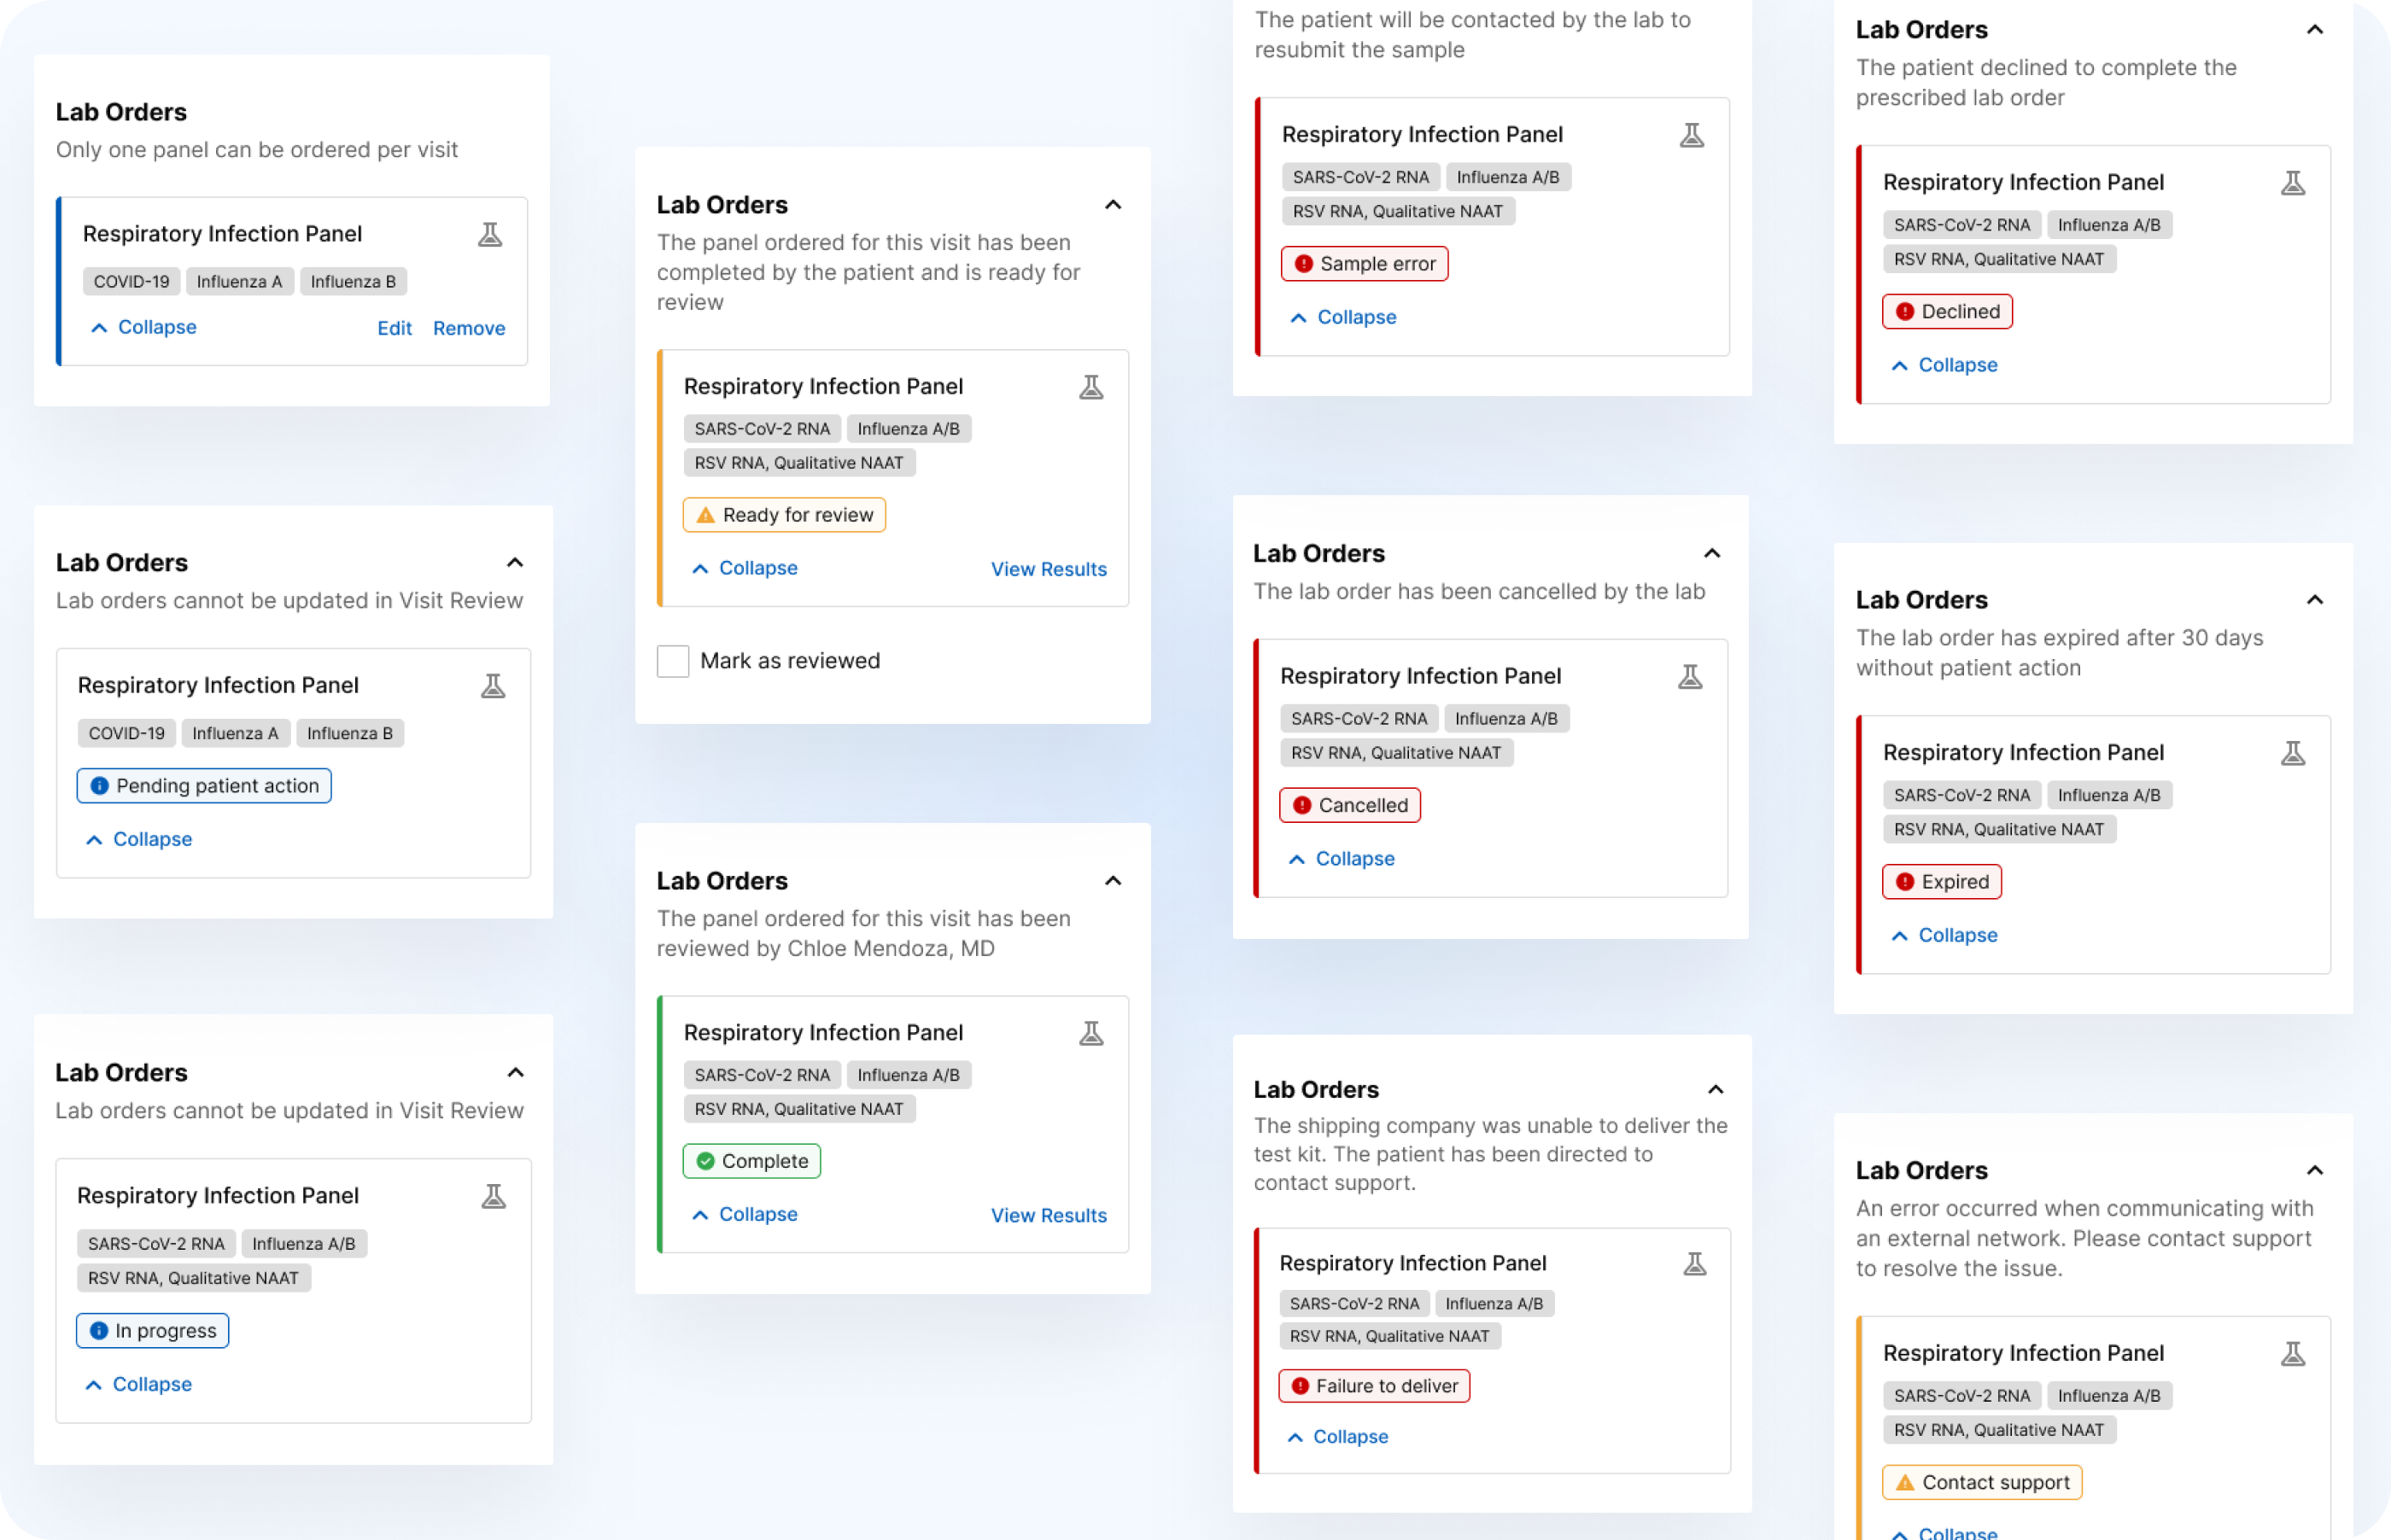Image resolution: width=2391 pixels, height=1540 pixels.
Task: Click the flask icon in the Contact support card
Action: pyautogui.click(x=2293, y=1354)
